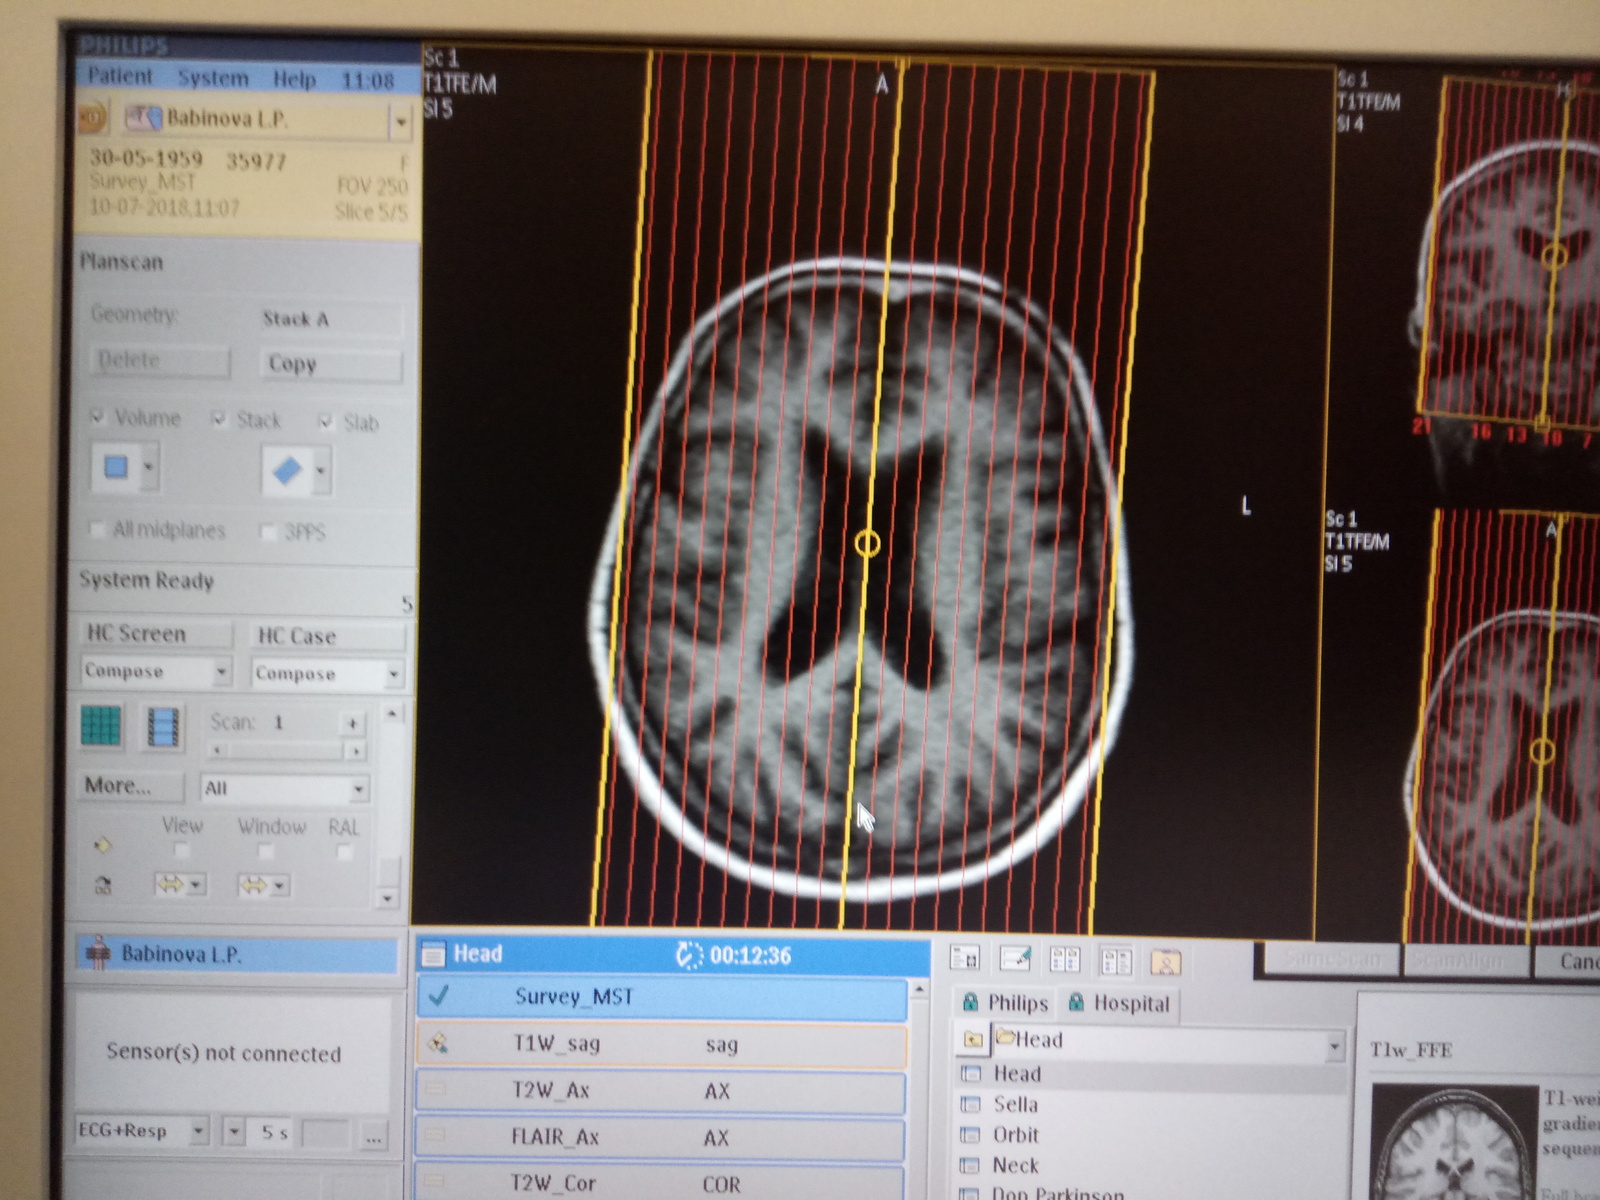Screen dimensions: 1600x1200
Task: Toggle the RAL checkbox
Action: (343, 853)
